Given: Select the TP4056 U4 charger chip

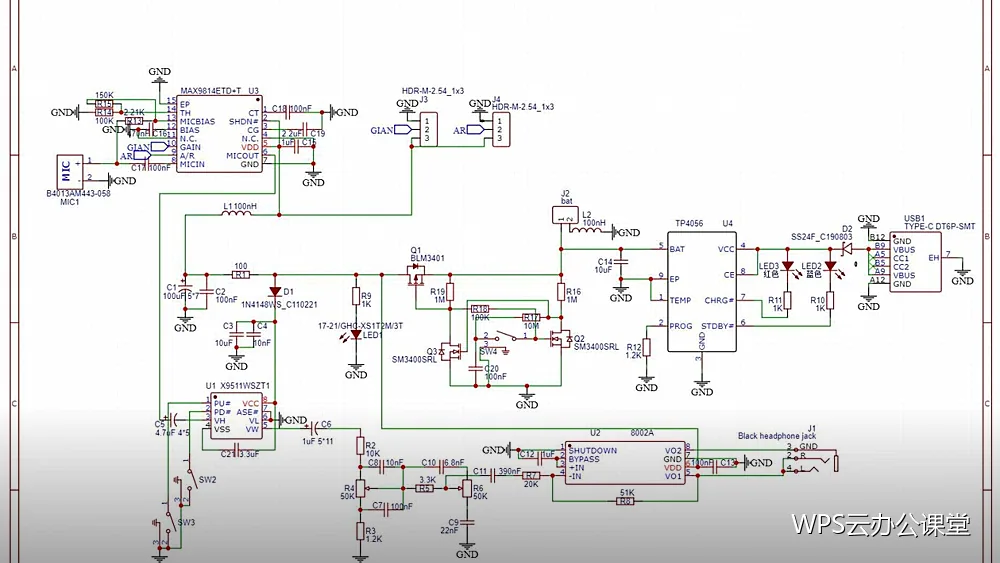Looking at the screenshot, I should [x=702, y=291].
